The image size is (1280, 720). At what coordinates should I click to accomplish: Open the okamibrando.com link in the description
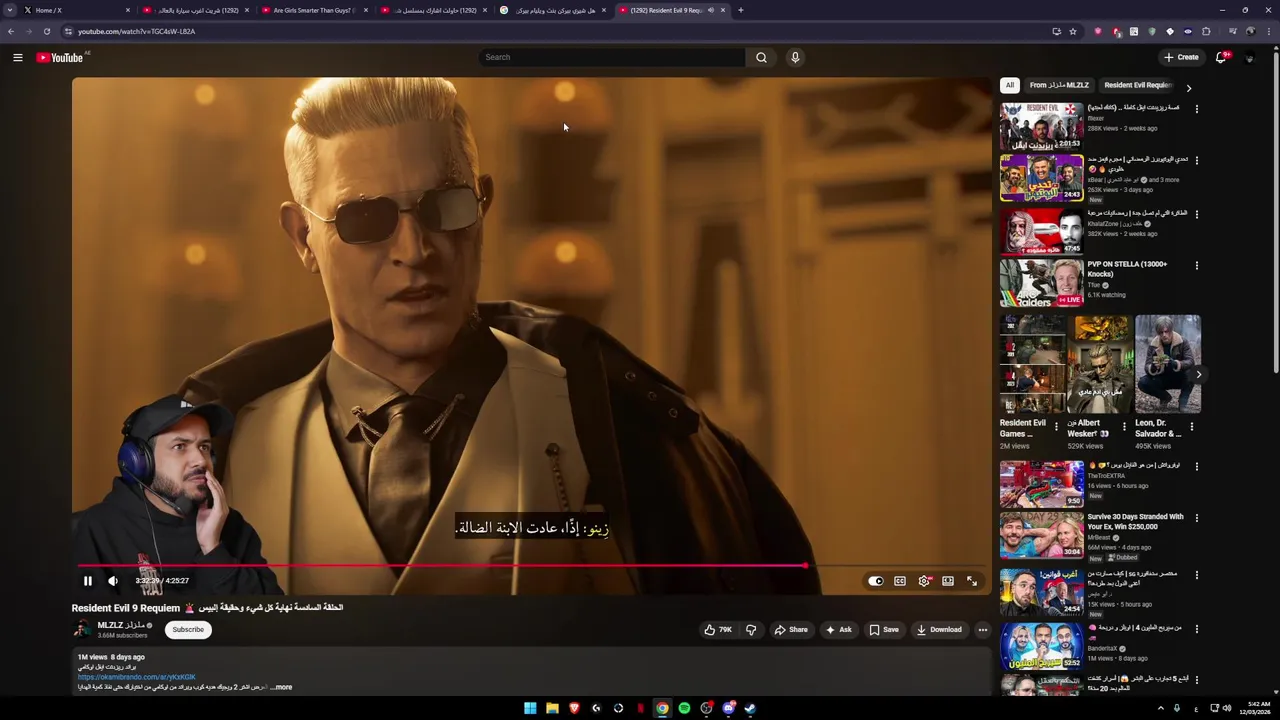point(137,677)
